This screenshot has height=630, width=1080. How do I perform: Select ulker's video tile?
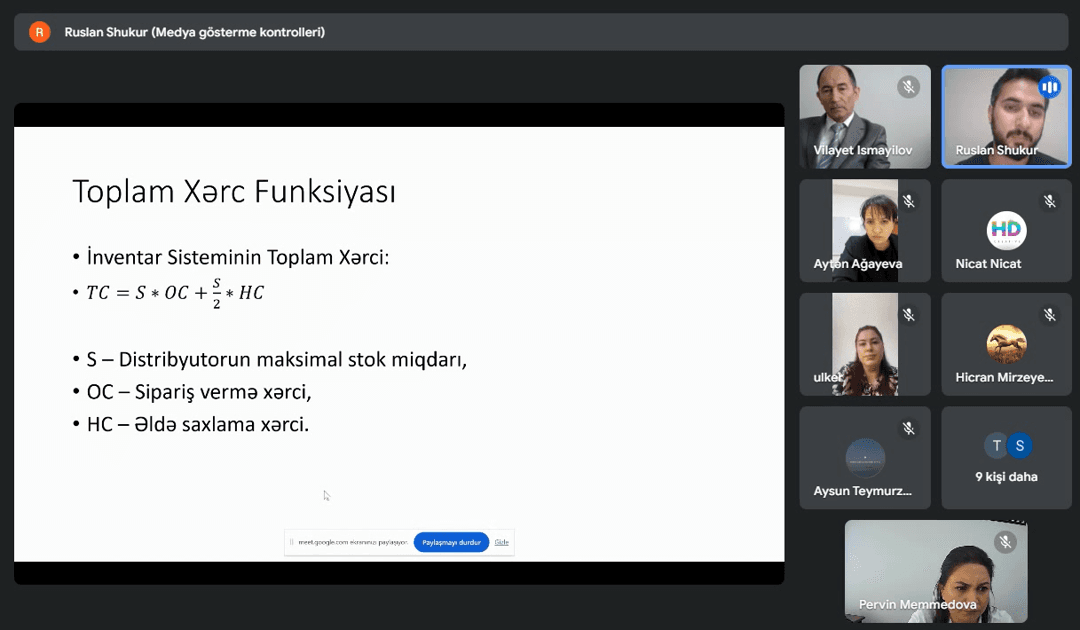click(865, 344)
